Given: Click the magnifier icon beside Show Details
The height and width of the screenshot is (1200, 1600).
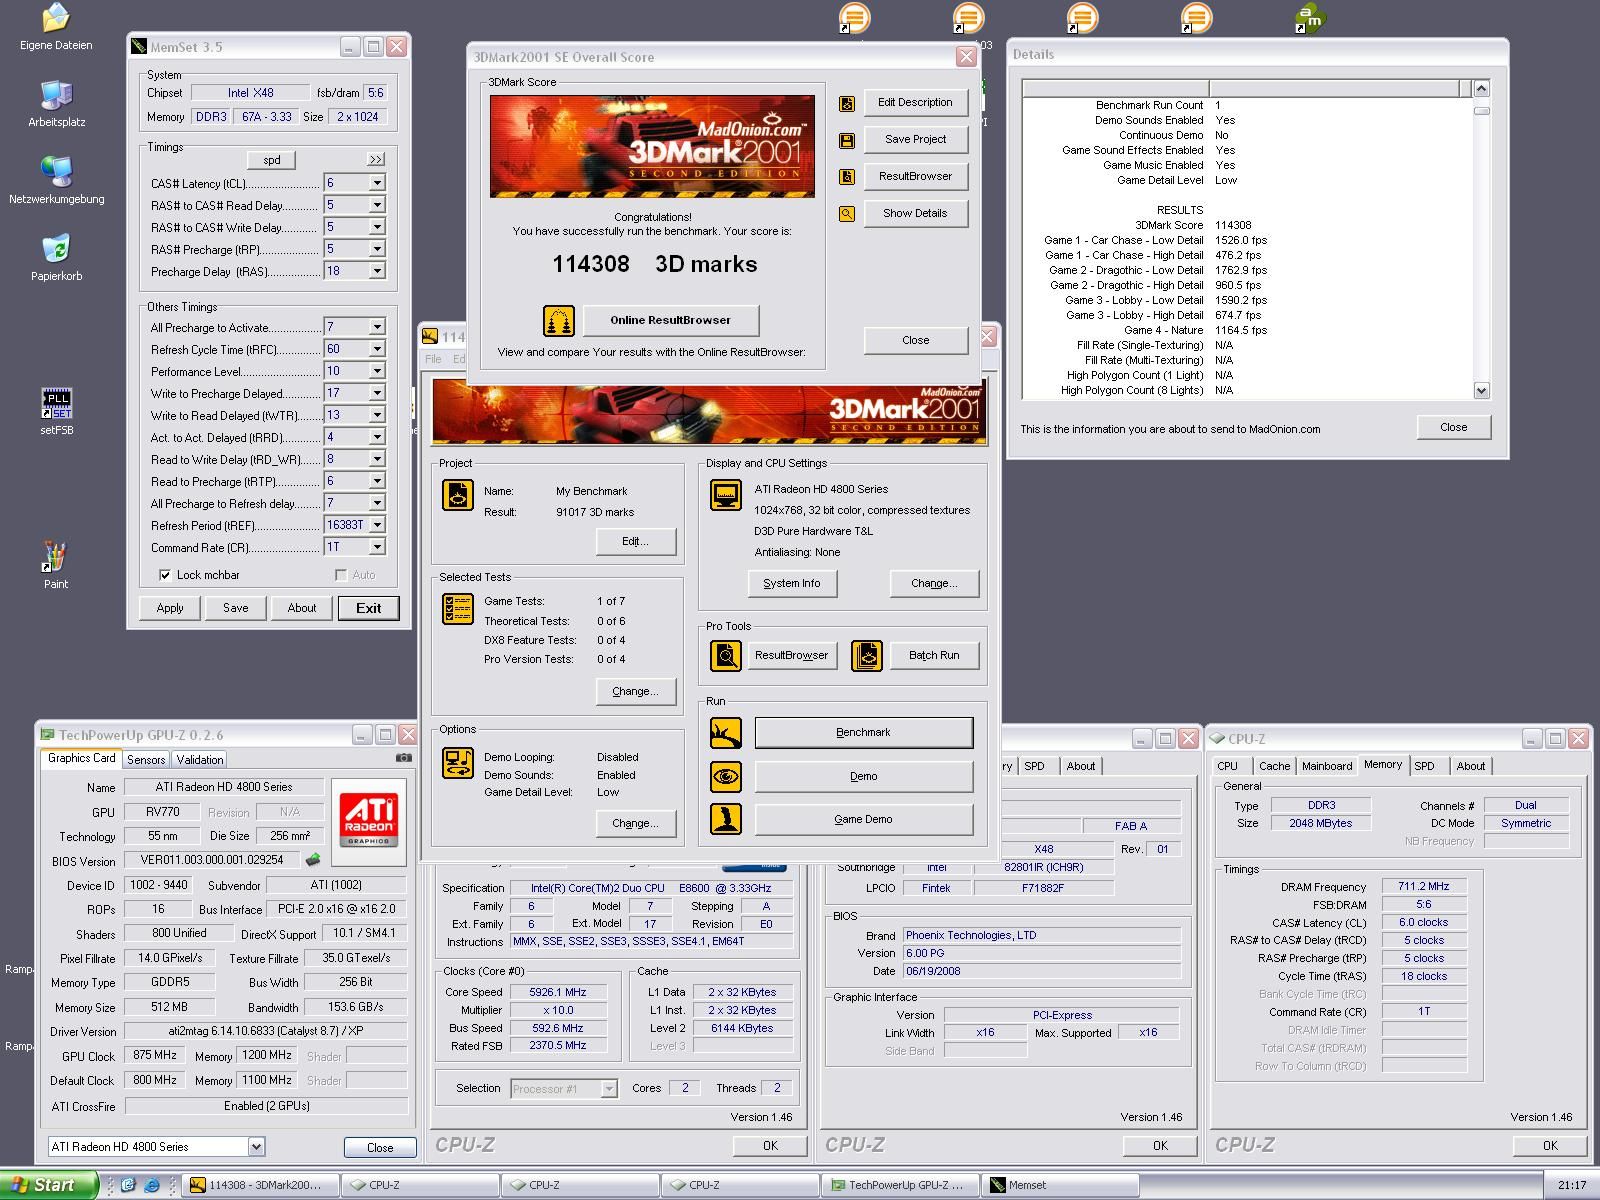Looking at the screenshot, I should tap(847, 214).
